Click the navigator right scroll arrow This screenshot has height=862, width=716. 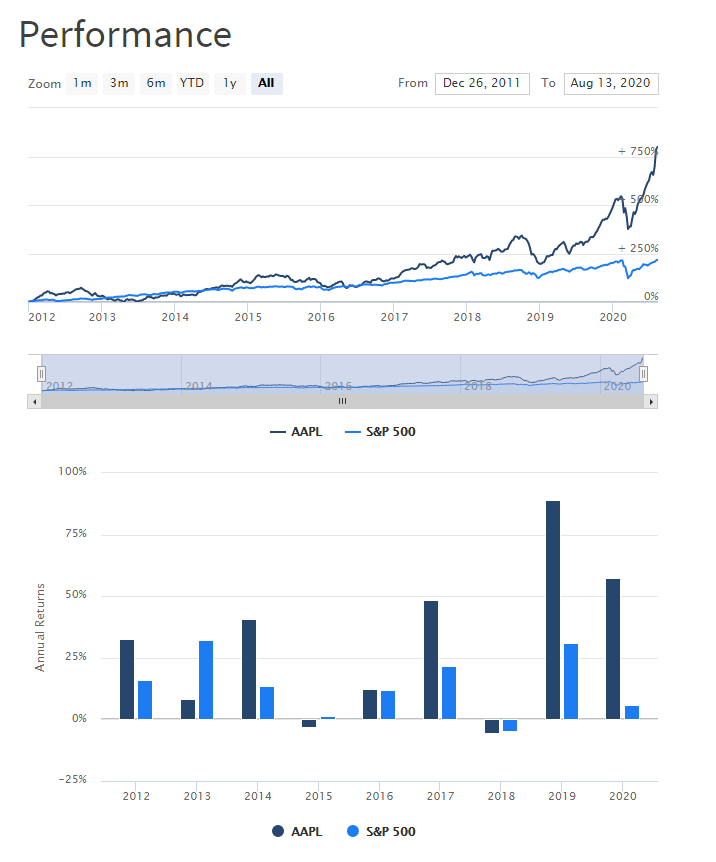[x=651, y=401]
